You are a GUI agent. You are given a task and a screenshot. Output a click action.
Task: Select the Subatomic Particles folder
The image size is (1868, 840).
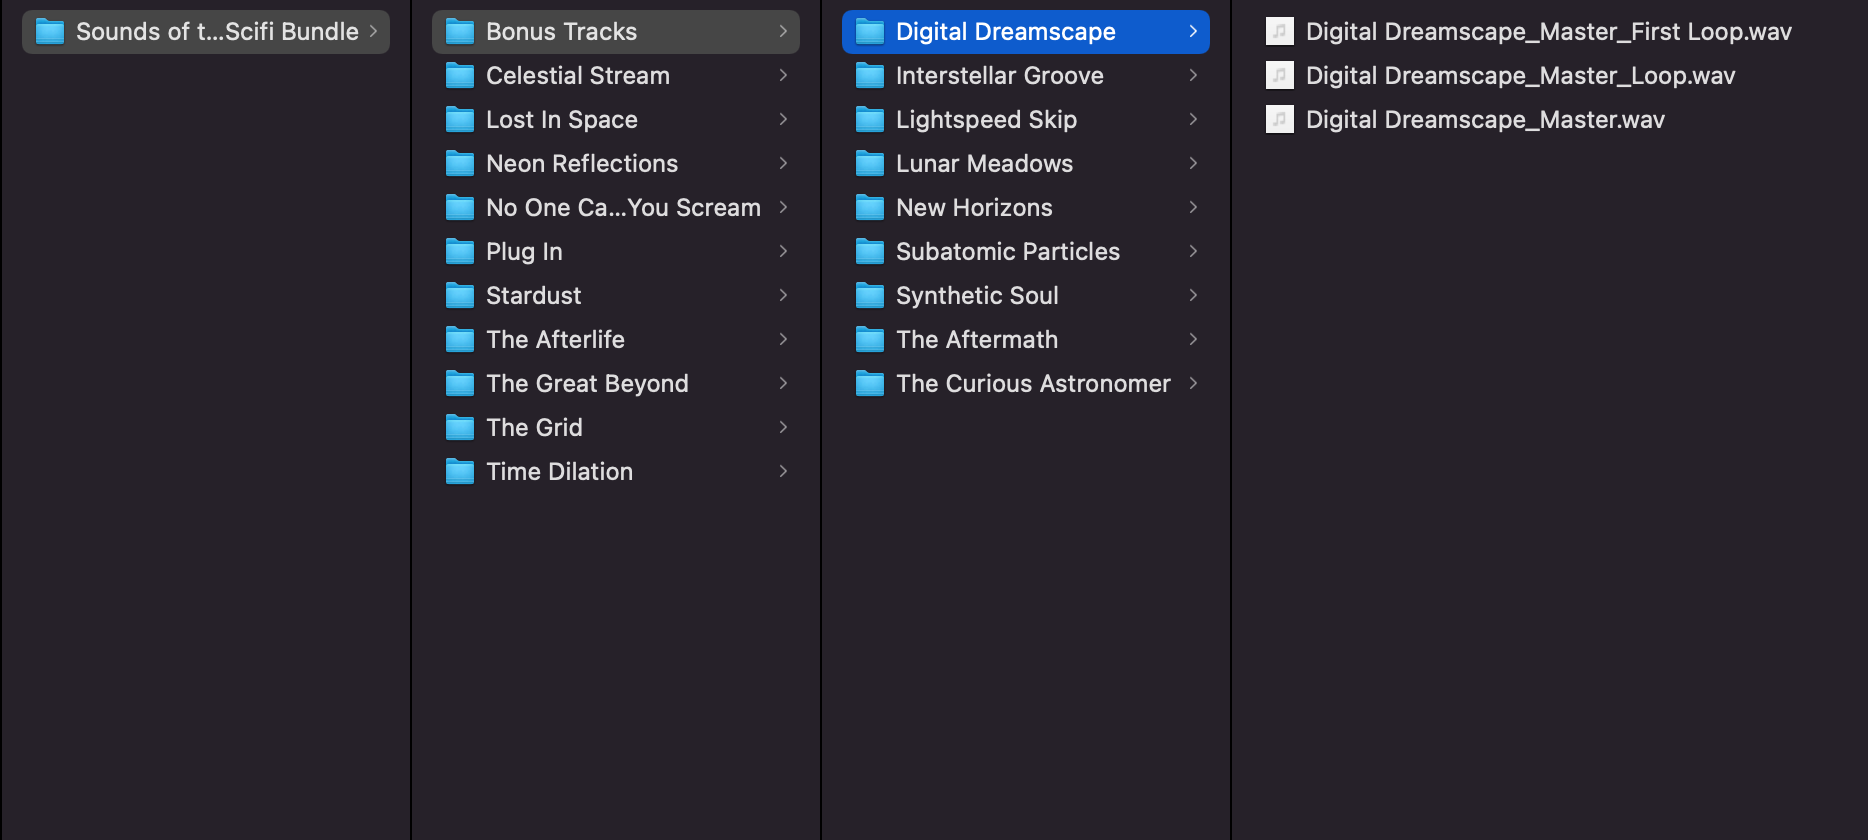[1007, 252]
